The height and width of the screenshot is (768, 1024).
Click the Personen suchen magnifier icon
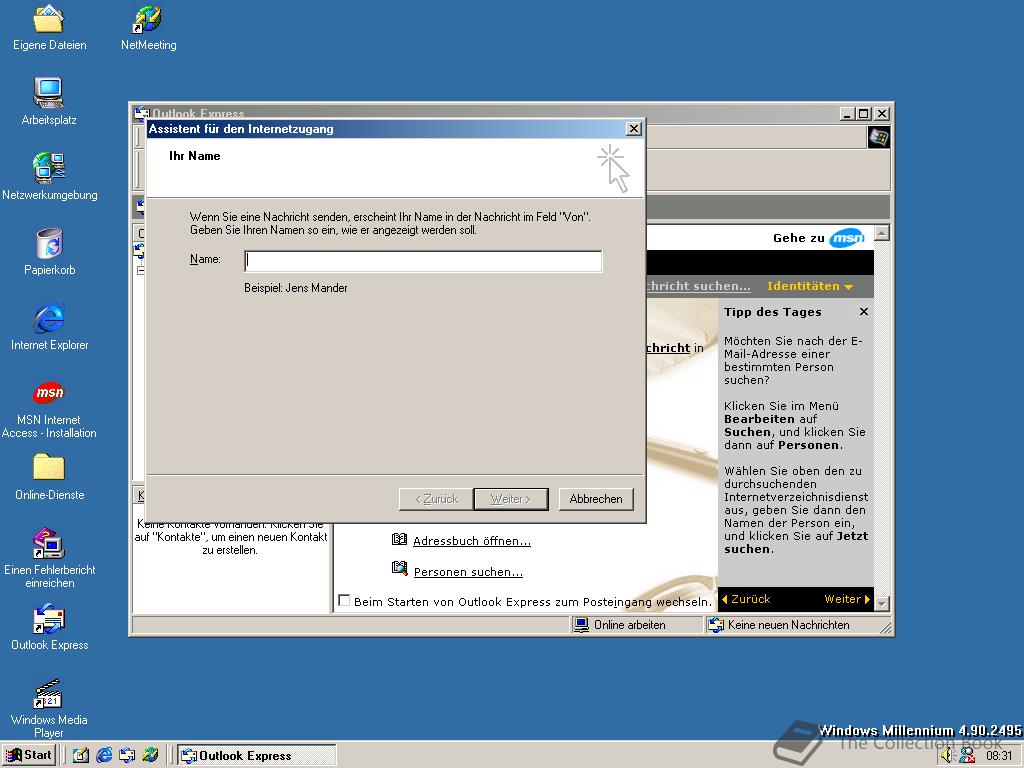tap(399, 568)
